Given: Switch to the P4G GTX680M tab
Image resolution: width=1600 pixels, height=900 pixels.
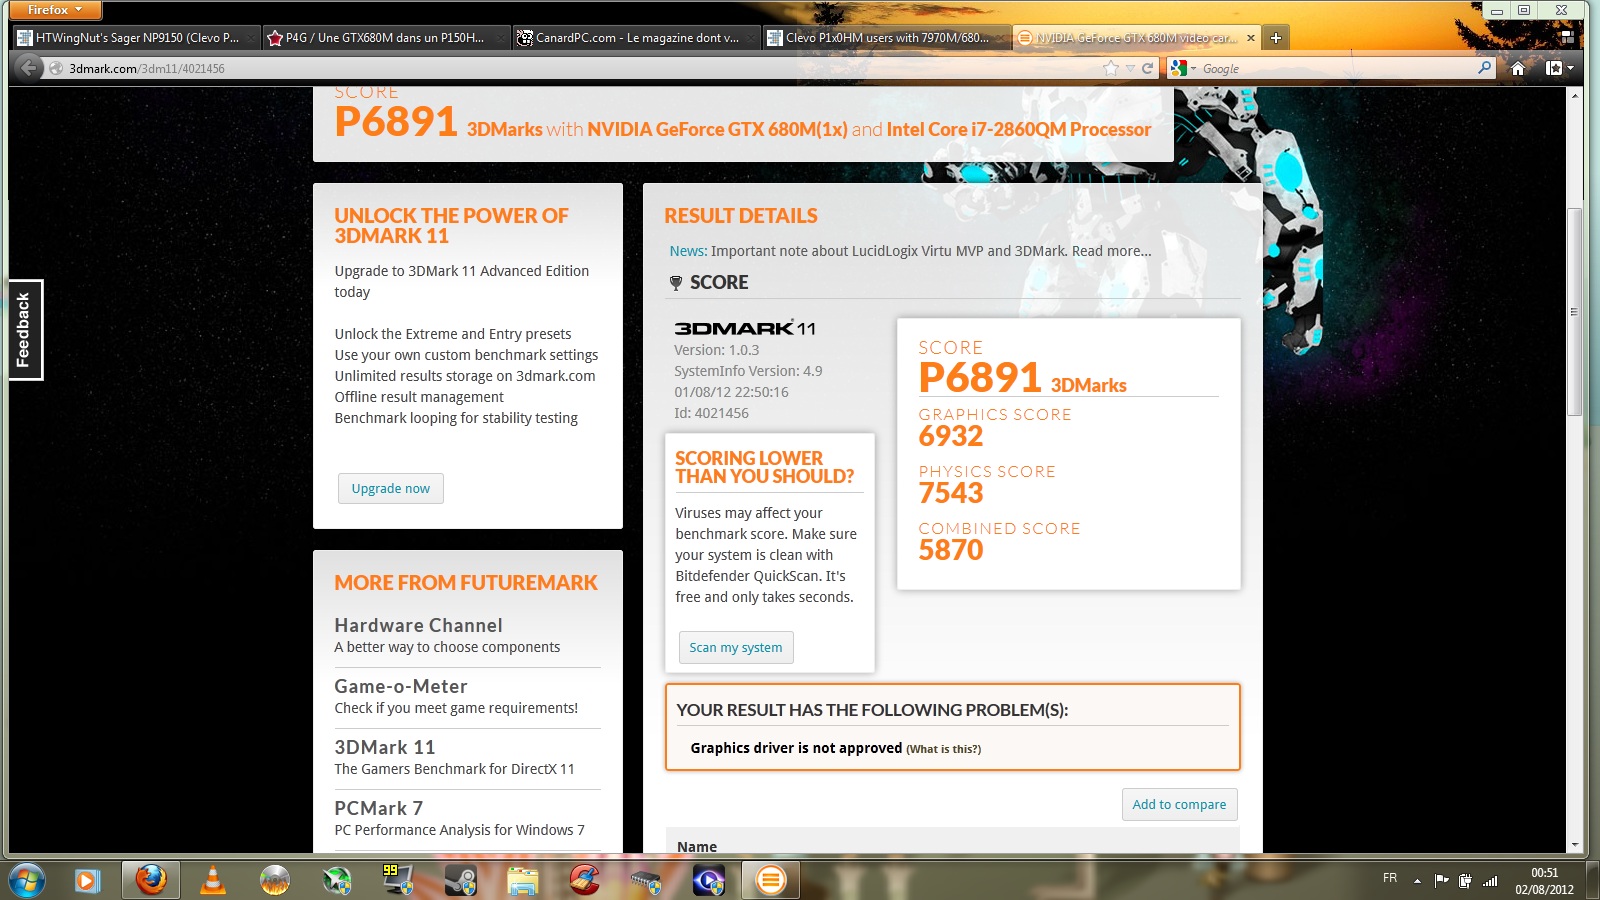Looking at the screenshot, I should tap(386, 38).
